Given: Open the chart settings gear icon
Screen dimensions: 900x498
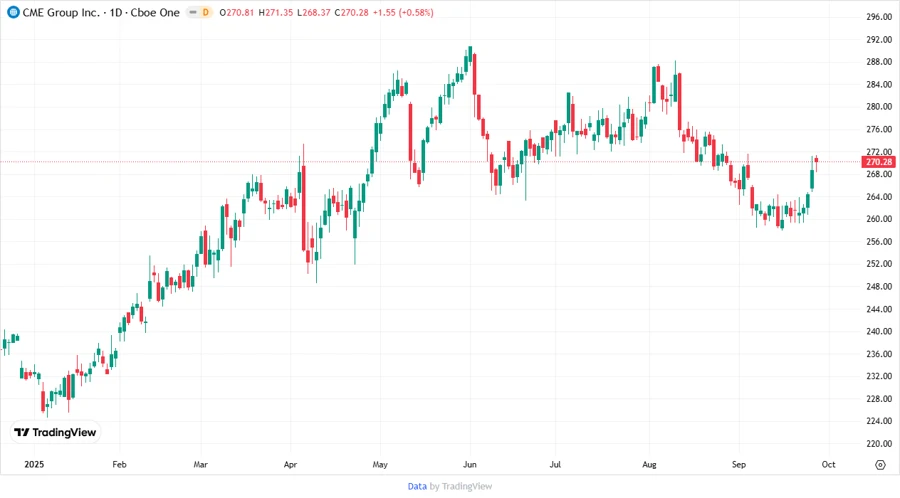Looking at the screenshot, I should point(880,465).
